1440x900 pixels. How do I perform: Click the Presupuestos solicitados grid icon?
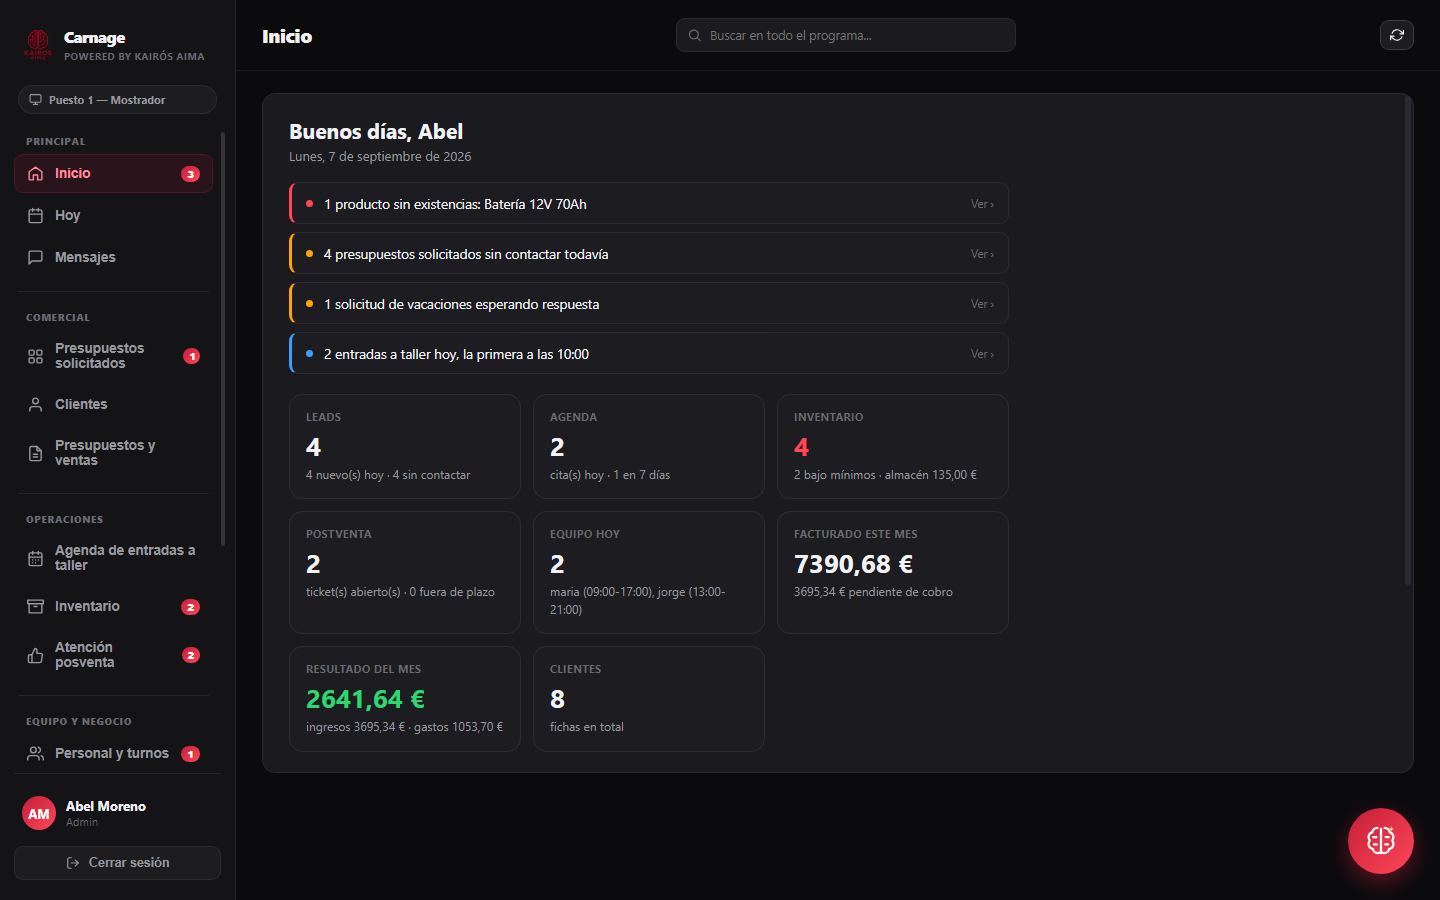pos(36,356)
